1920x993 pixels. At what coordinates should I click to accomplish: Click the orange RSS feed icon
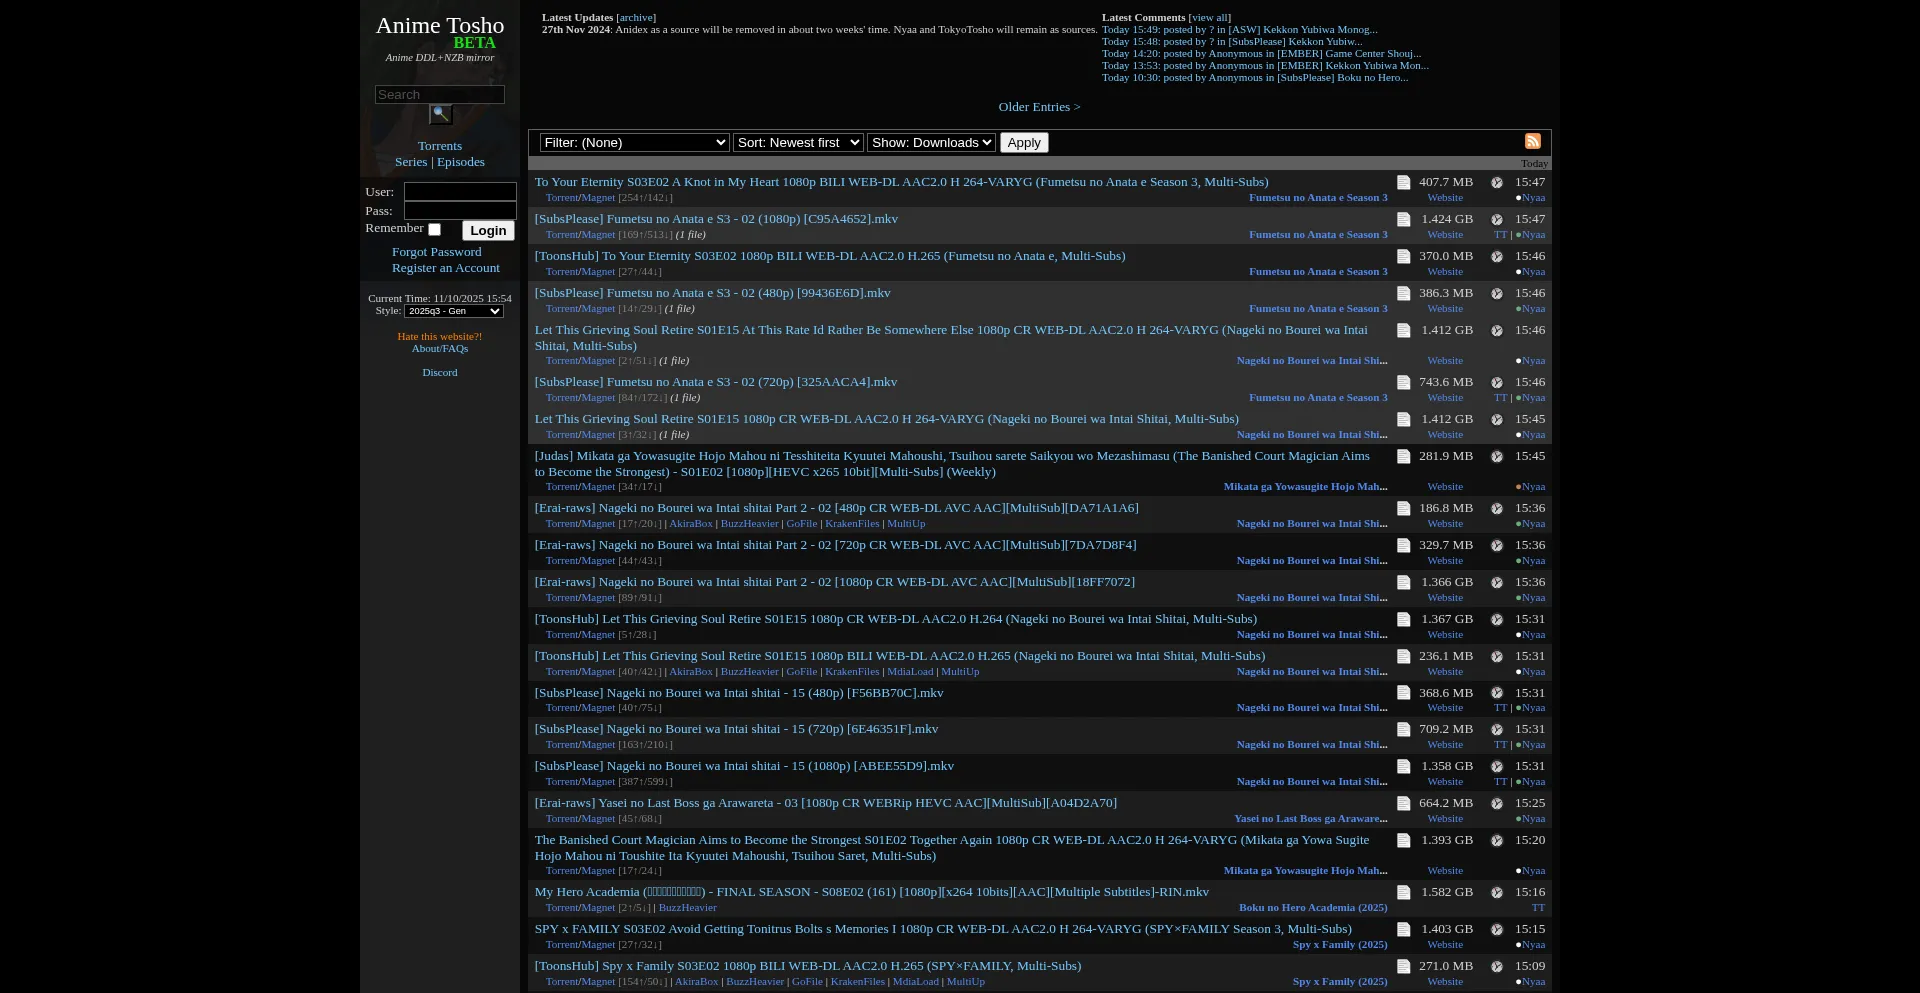tap(1532, 141)
